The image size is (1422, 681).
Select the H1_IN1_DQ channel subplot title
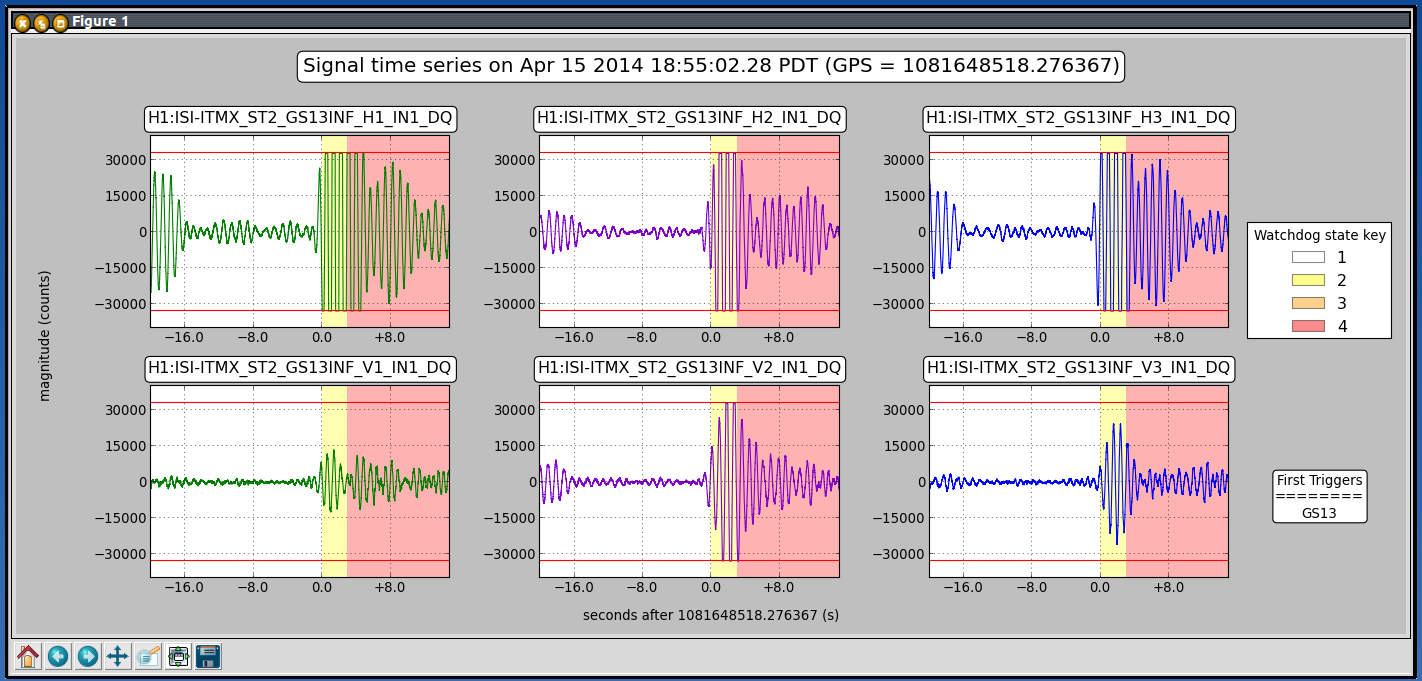pyautogui.click(x=300, y=118)
